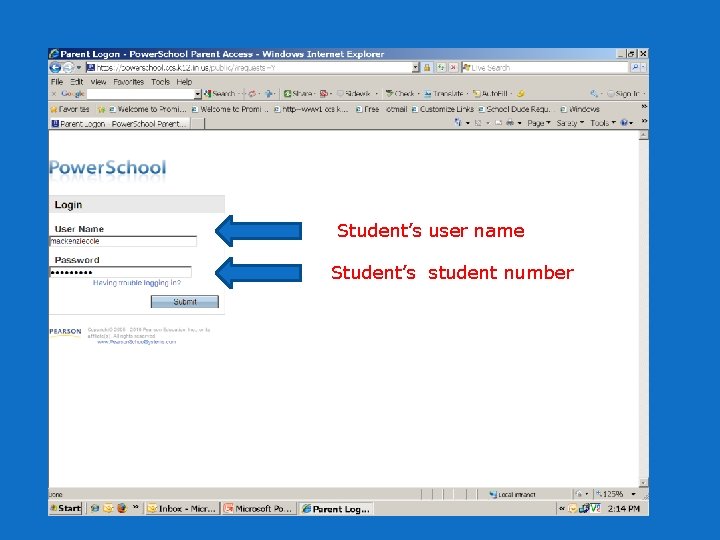Click the Firefox quick launch icon
The image size is (720, 540).
click(x=122, y=508)
